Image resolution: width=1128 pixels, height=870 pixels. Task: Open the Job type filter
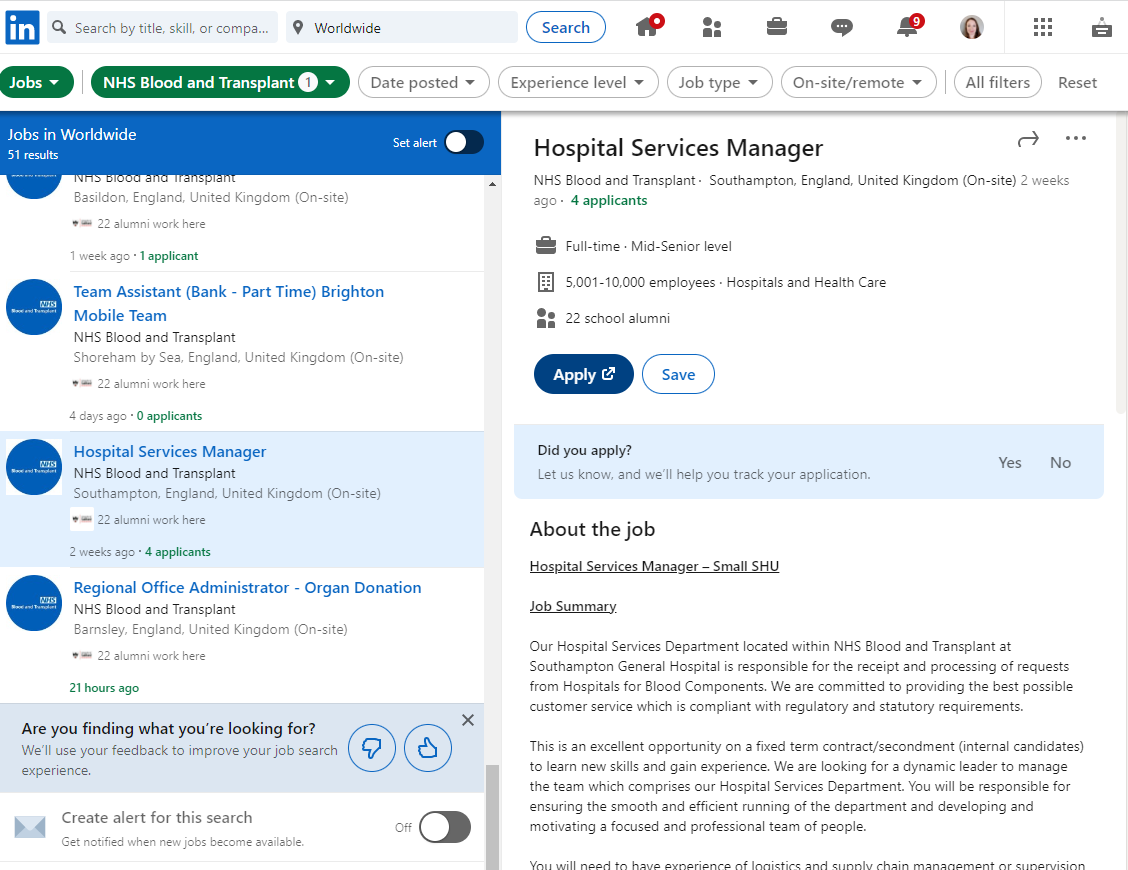(x=719, y=82)
